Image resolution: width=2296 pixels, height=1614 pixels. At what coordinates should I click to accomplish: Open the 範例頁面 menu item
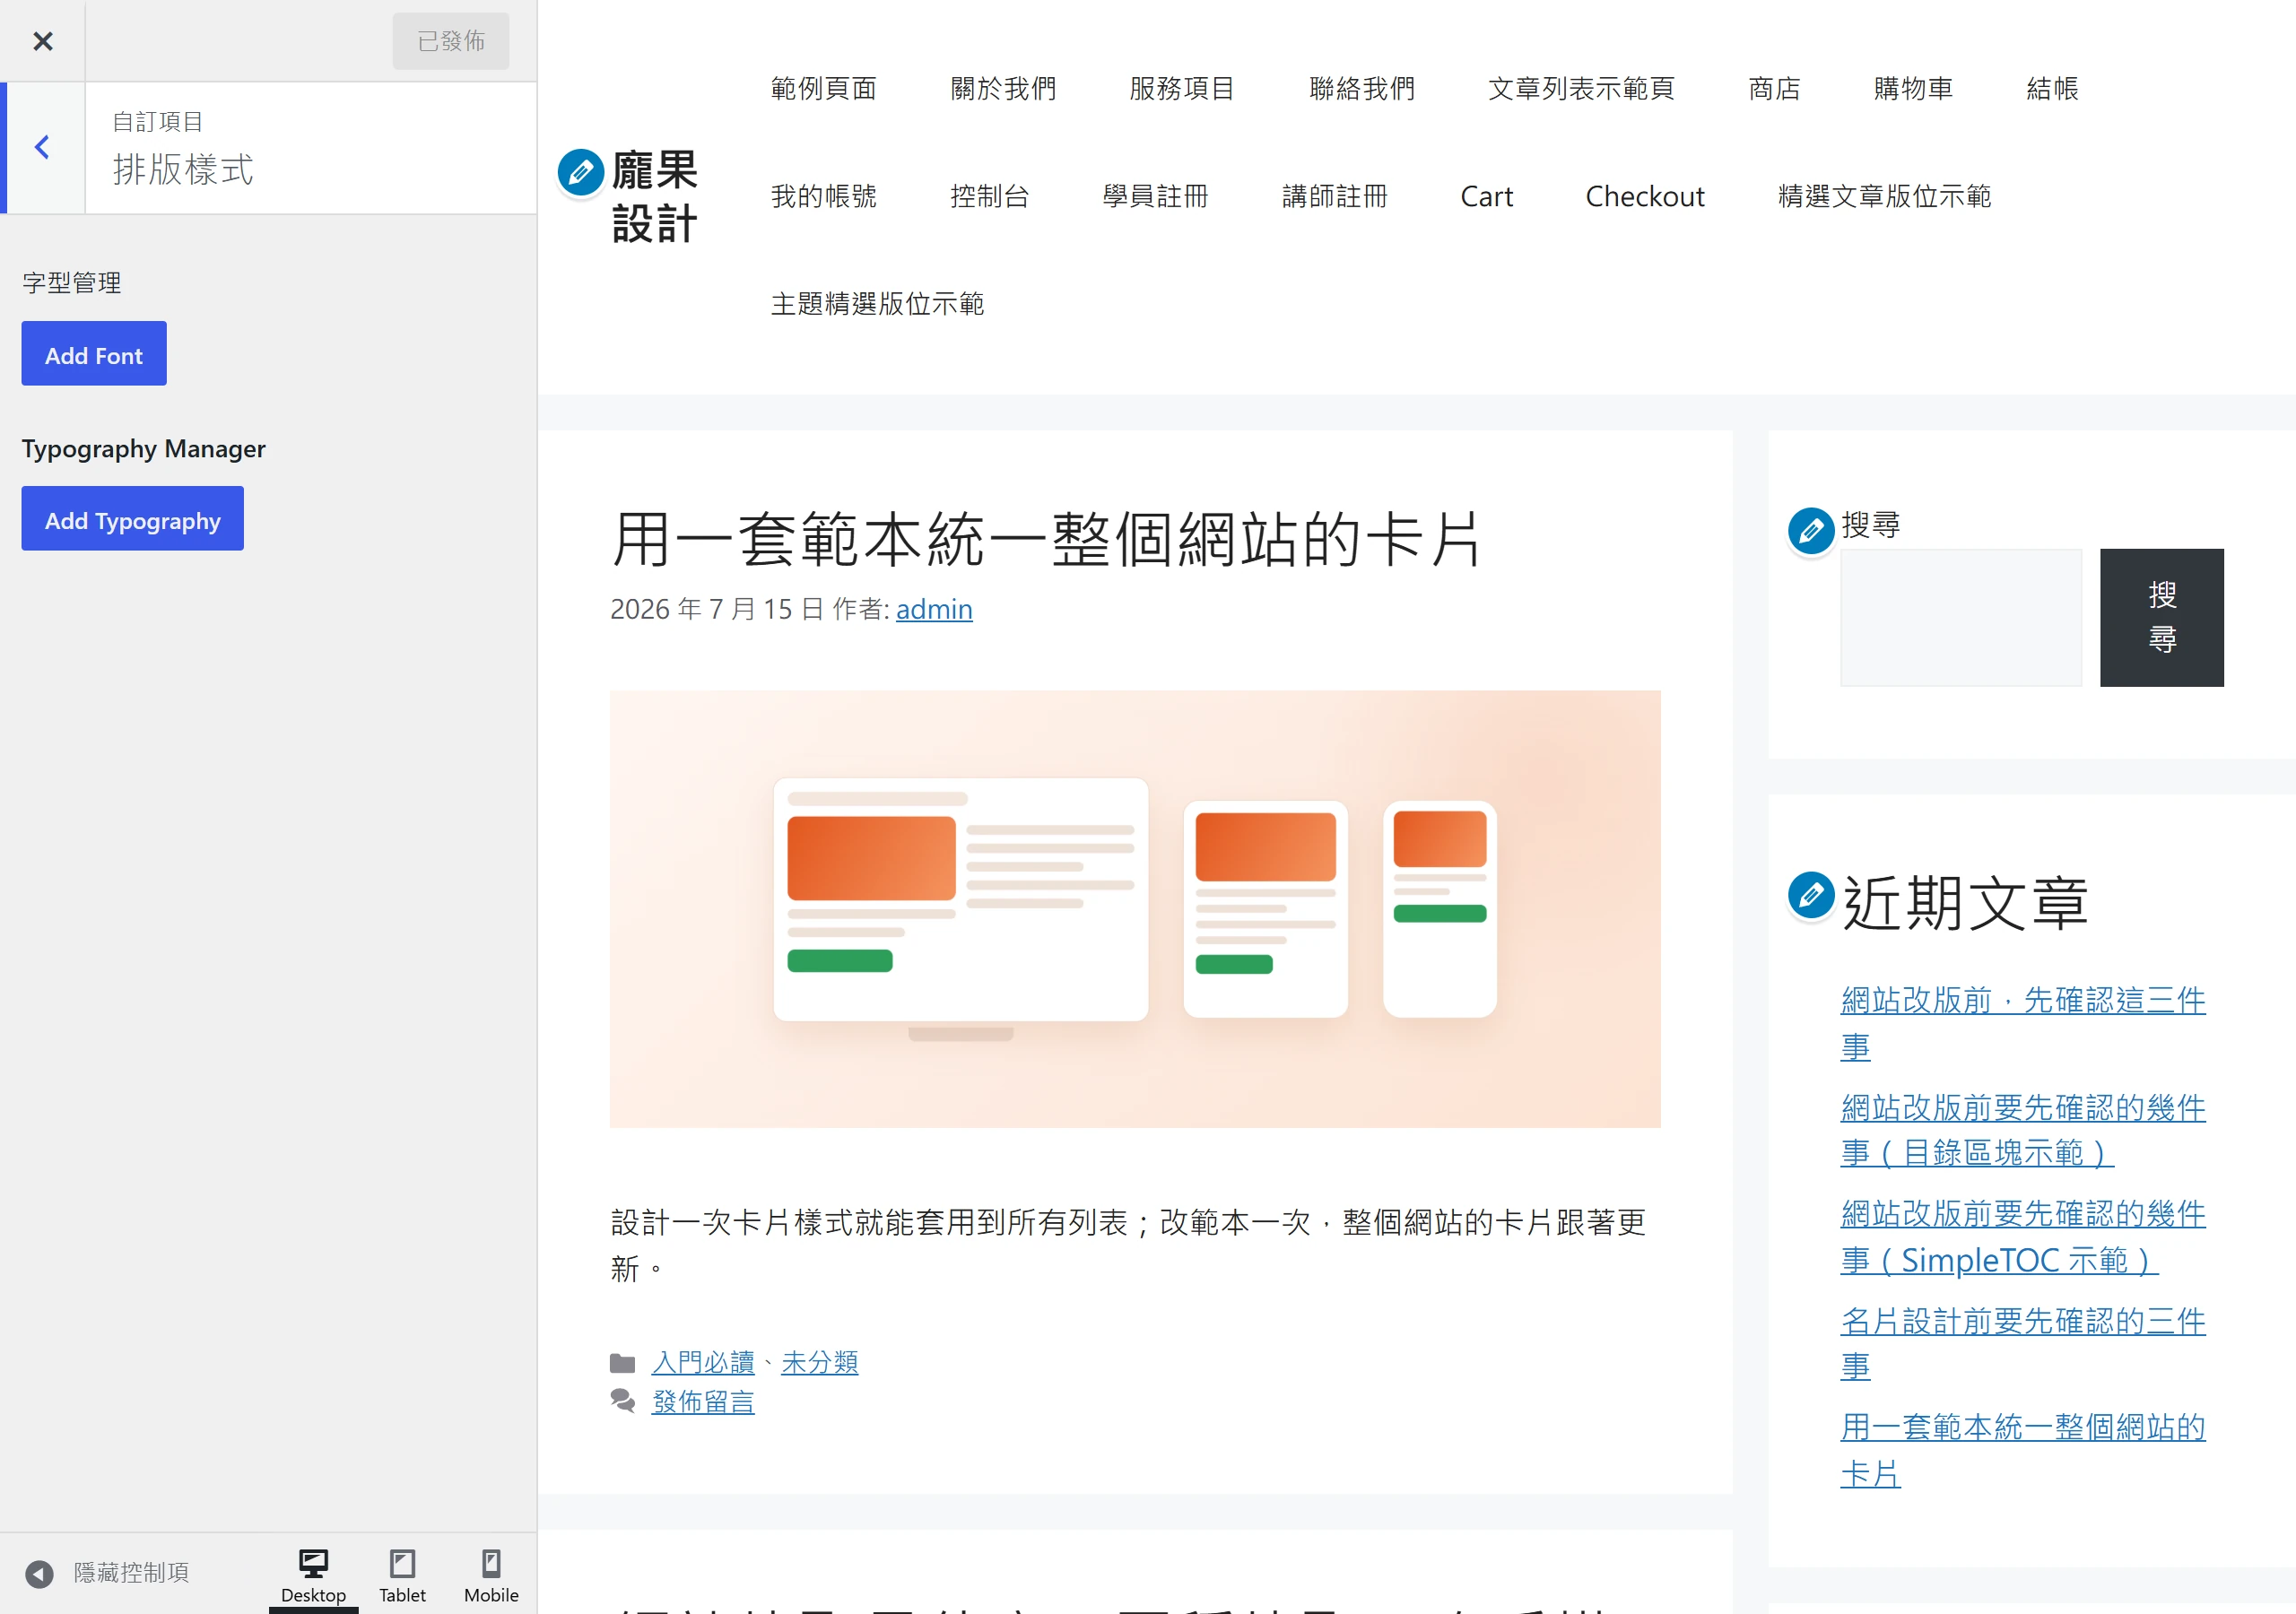click(824, 89)
